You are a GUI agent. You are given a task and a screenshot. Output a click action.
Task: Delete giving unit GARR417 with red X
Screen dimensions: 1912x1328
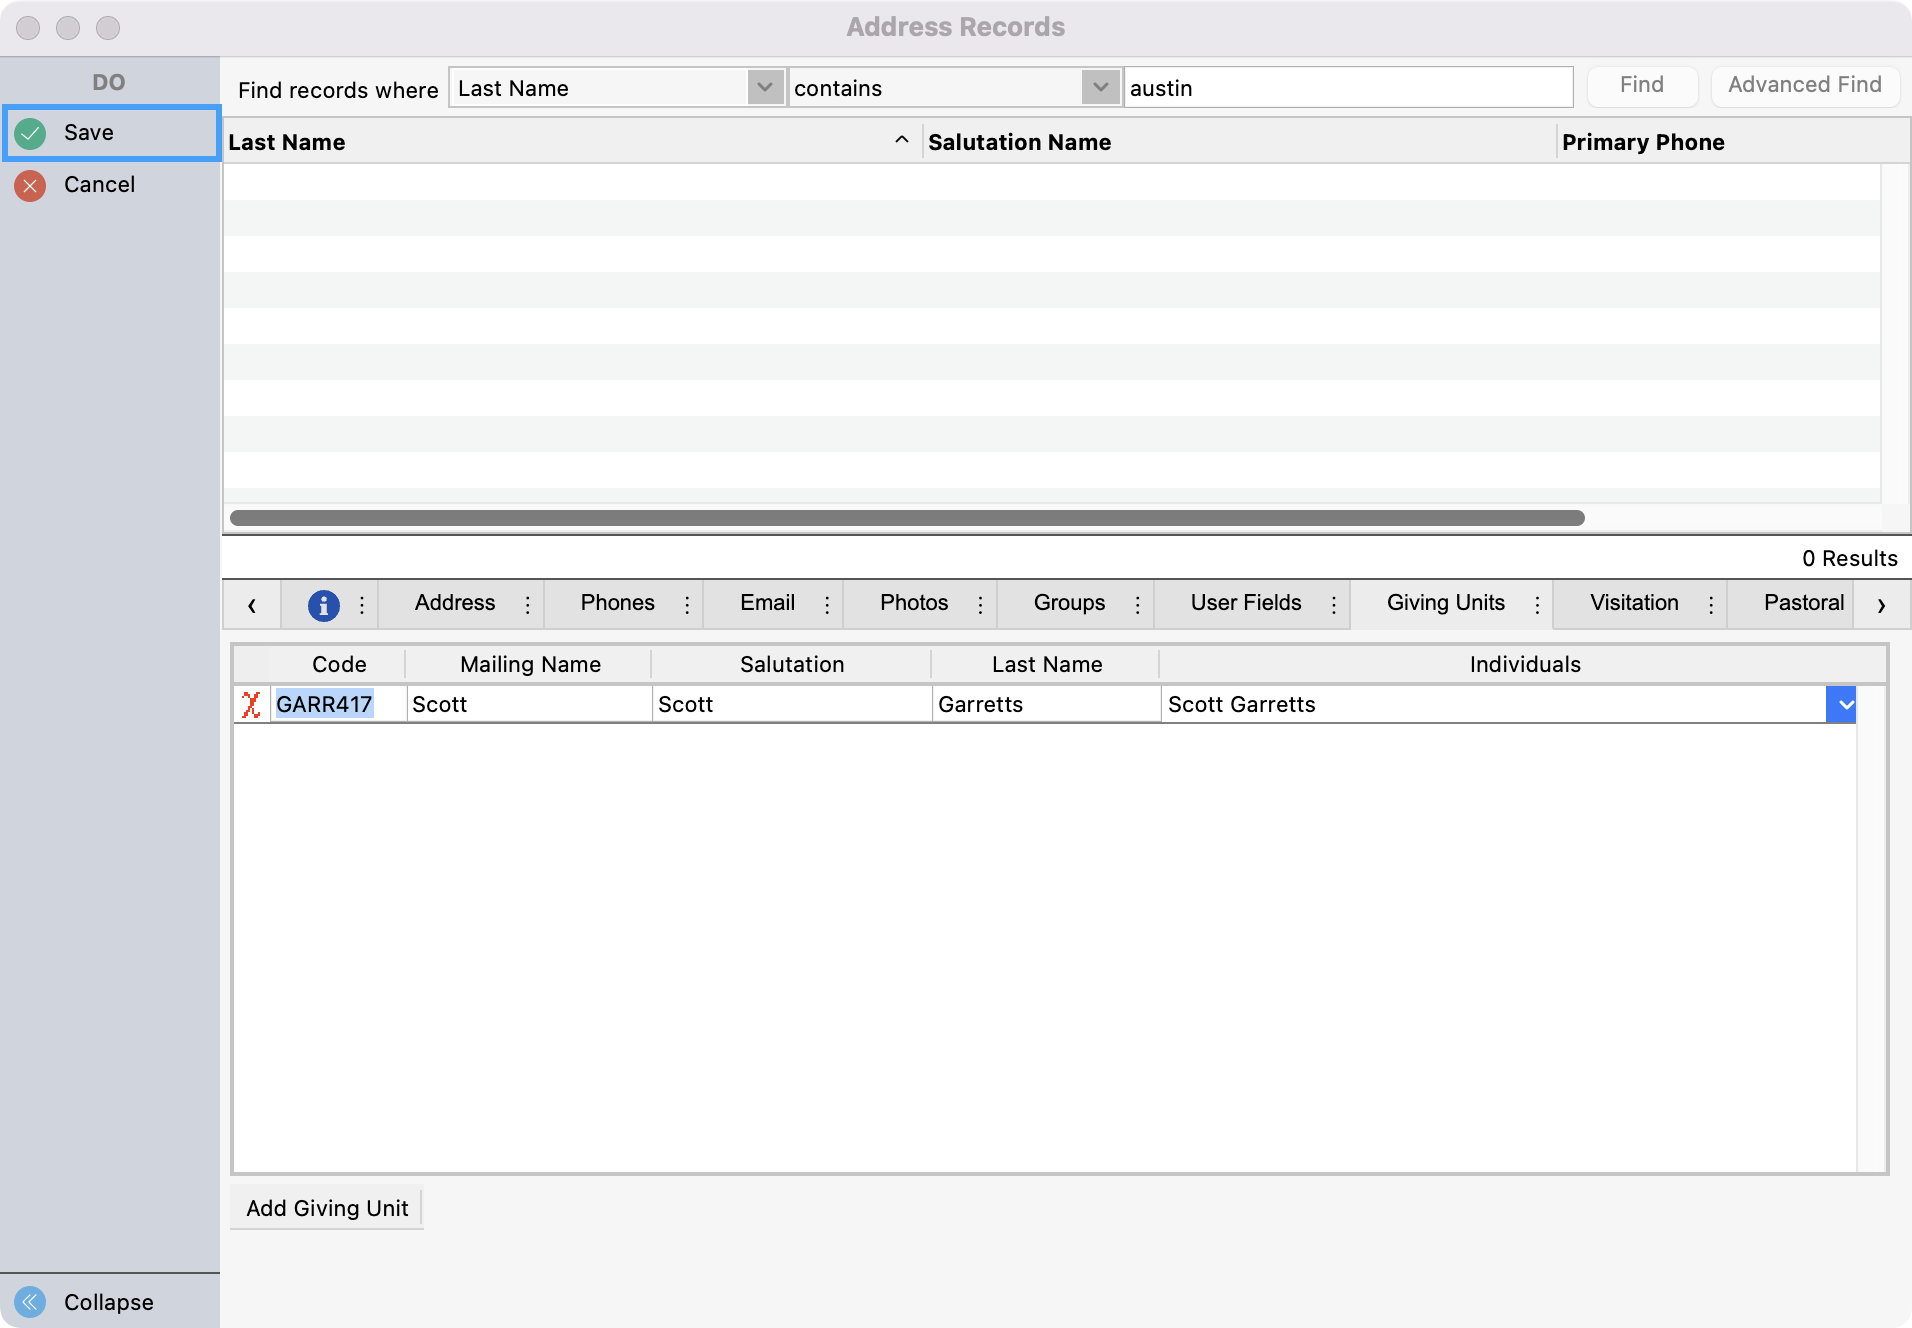pos(251,705)
